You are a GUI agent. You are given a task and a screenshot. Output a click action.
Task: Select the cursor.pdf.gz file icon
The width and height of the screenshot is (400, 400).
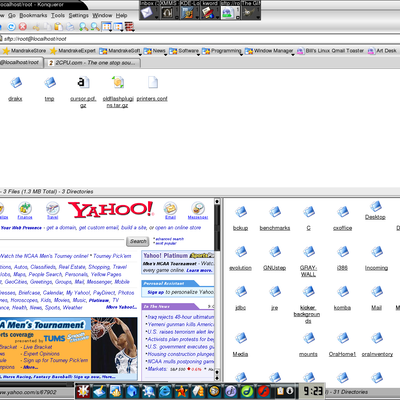pyautogui.click(x=83, y=82)
